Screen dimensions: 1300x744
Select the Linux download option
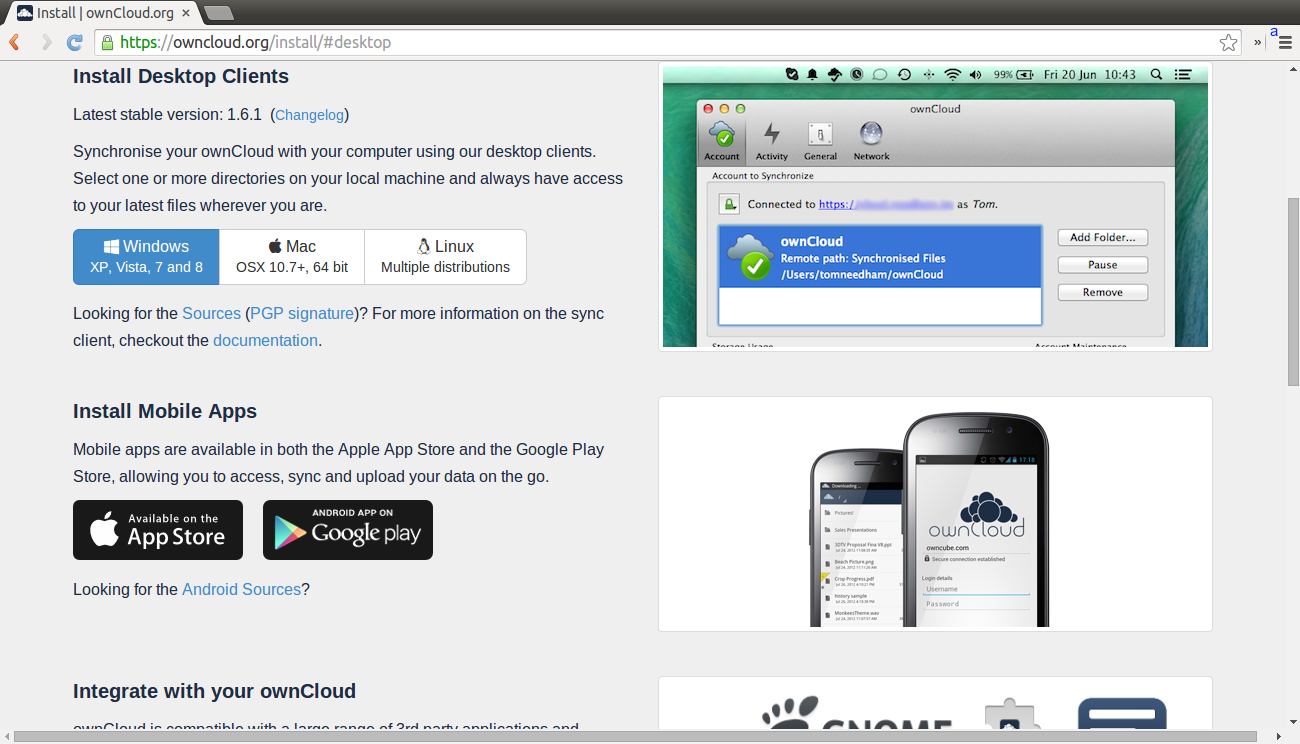[445, 257]
